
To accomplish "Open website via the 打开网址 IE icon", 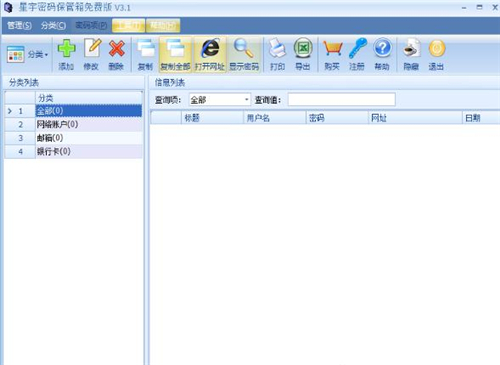I will pyautogui.click(x=210, y=49).
